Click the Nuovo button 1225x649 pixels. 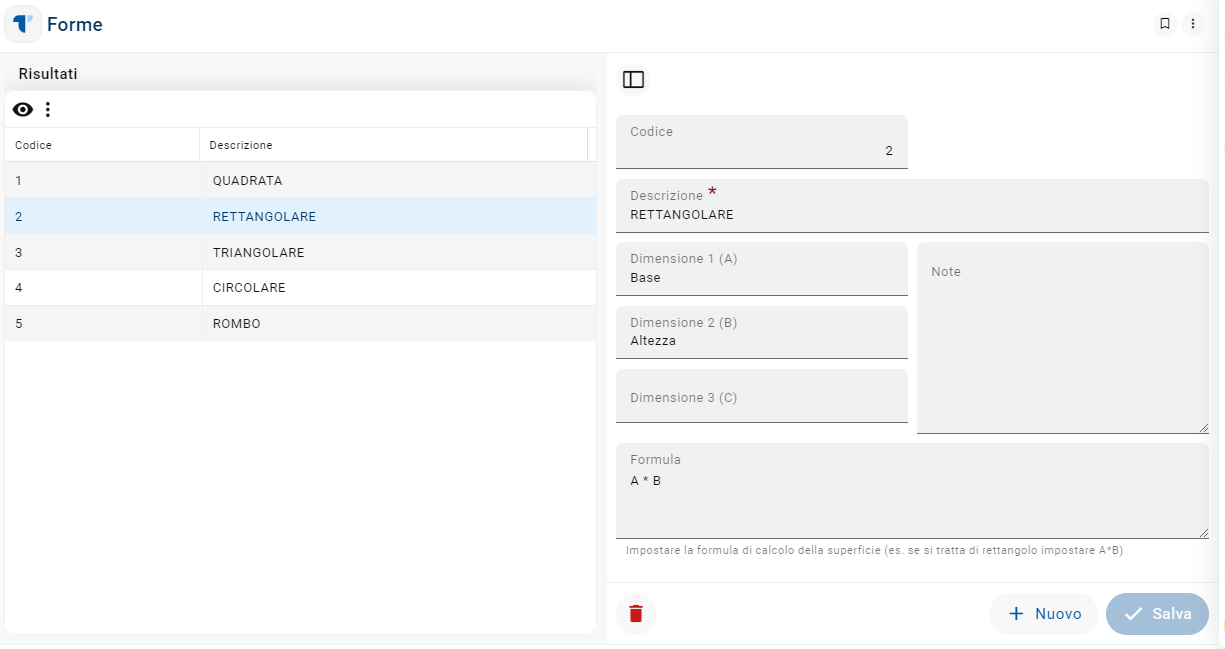(x=1044, y=614)
